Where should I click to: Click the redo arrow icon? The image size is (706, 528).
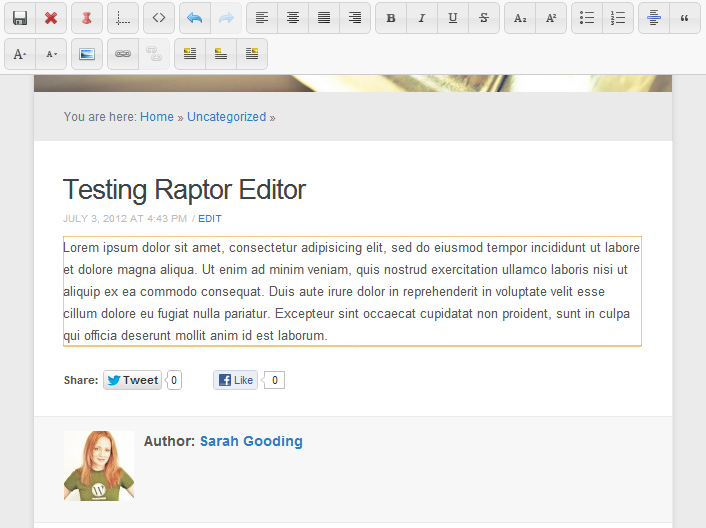226,18
